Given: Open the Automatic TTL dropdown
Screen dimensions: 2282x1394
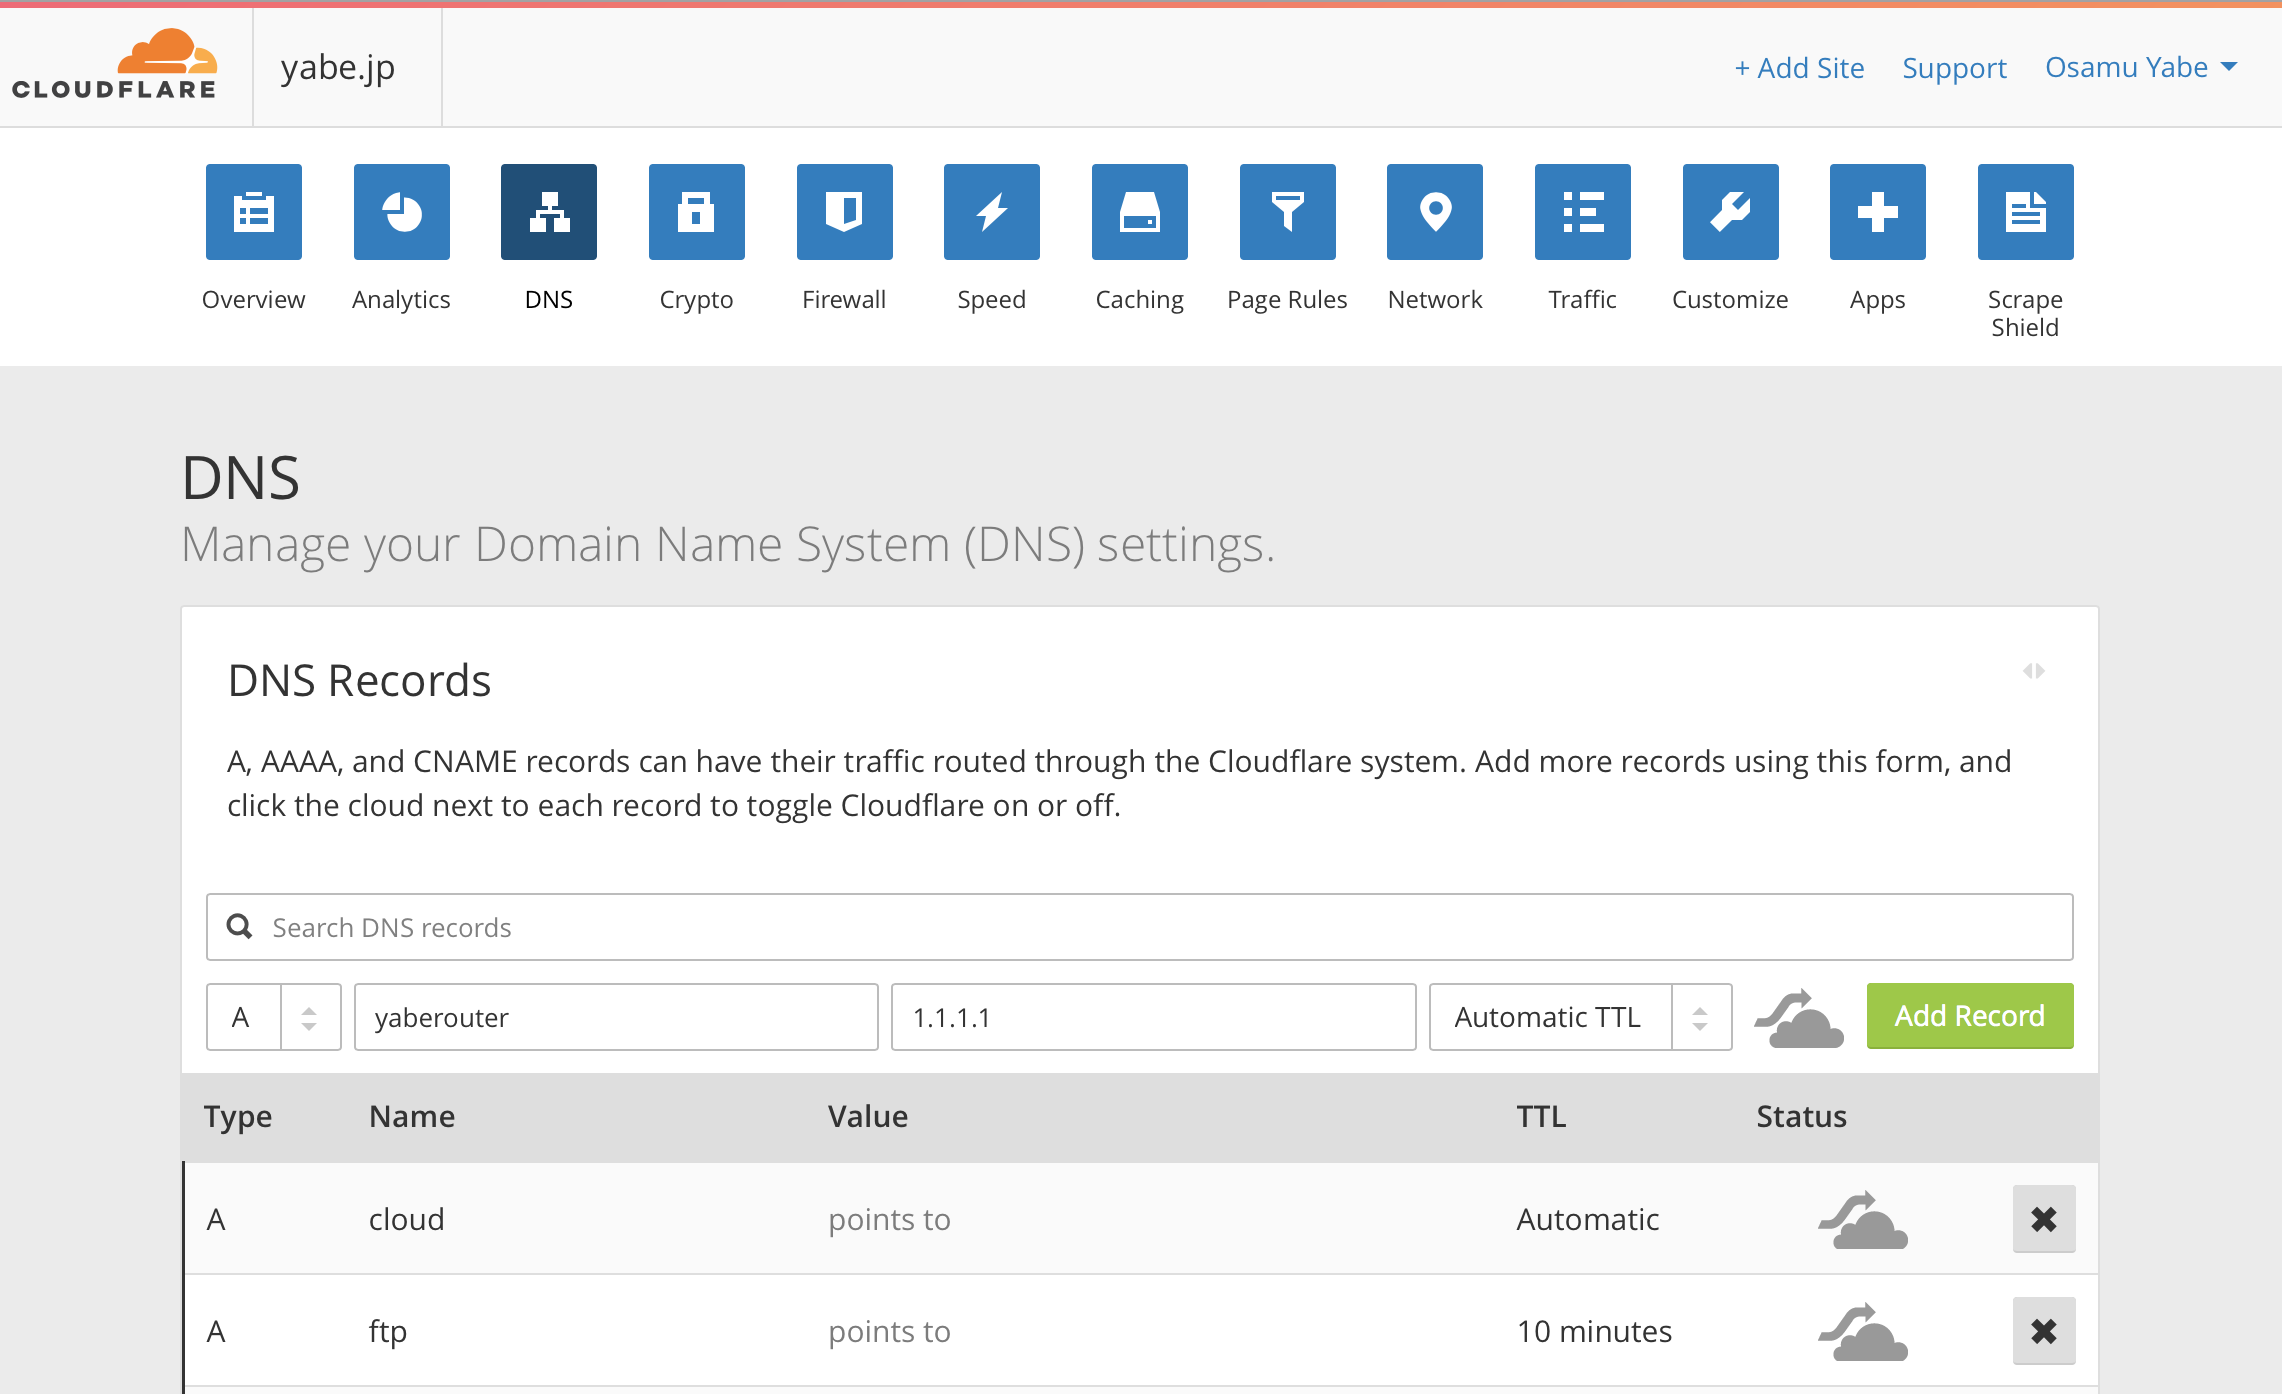Looking at the screenshot, I should (1581, 1017).
